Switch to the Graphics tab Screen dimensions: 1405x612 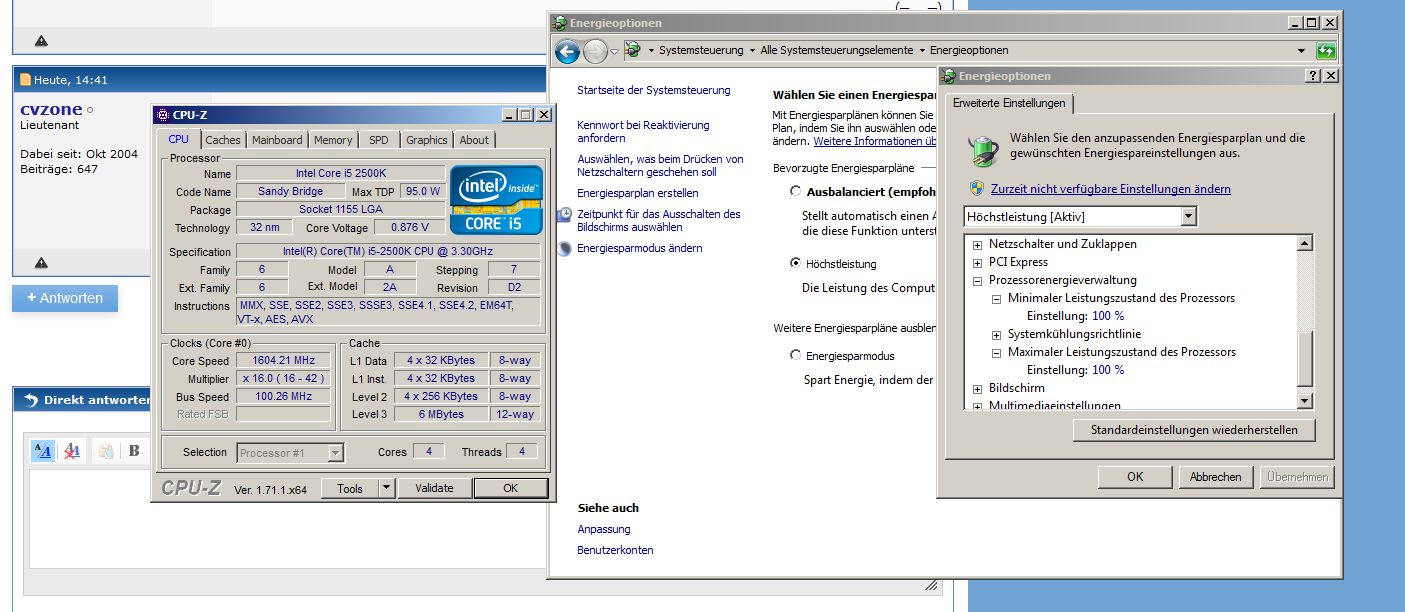[x=427, y=140]
